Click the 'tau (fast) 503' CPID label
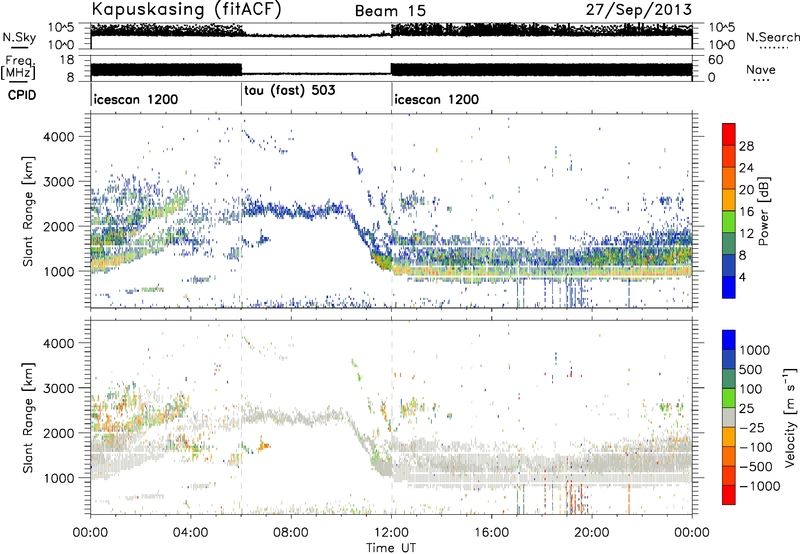Screen dimensions: 800x554 click(290, 90)
